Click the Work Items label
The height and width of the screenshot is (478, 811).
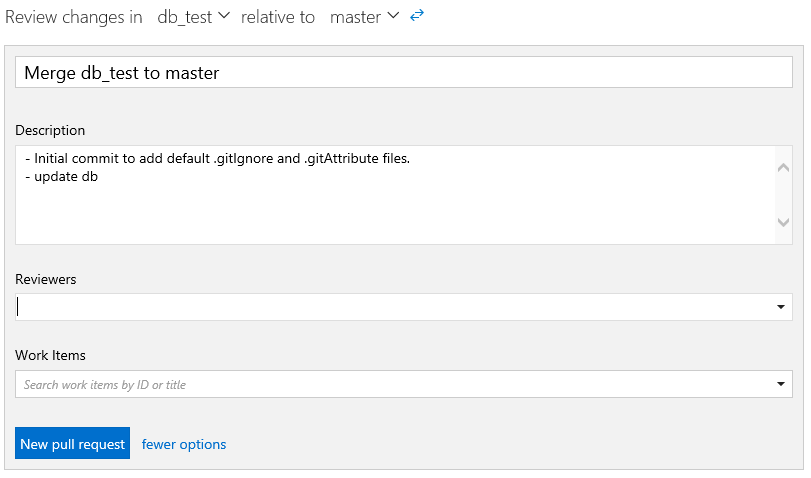[50, 355]
